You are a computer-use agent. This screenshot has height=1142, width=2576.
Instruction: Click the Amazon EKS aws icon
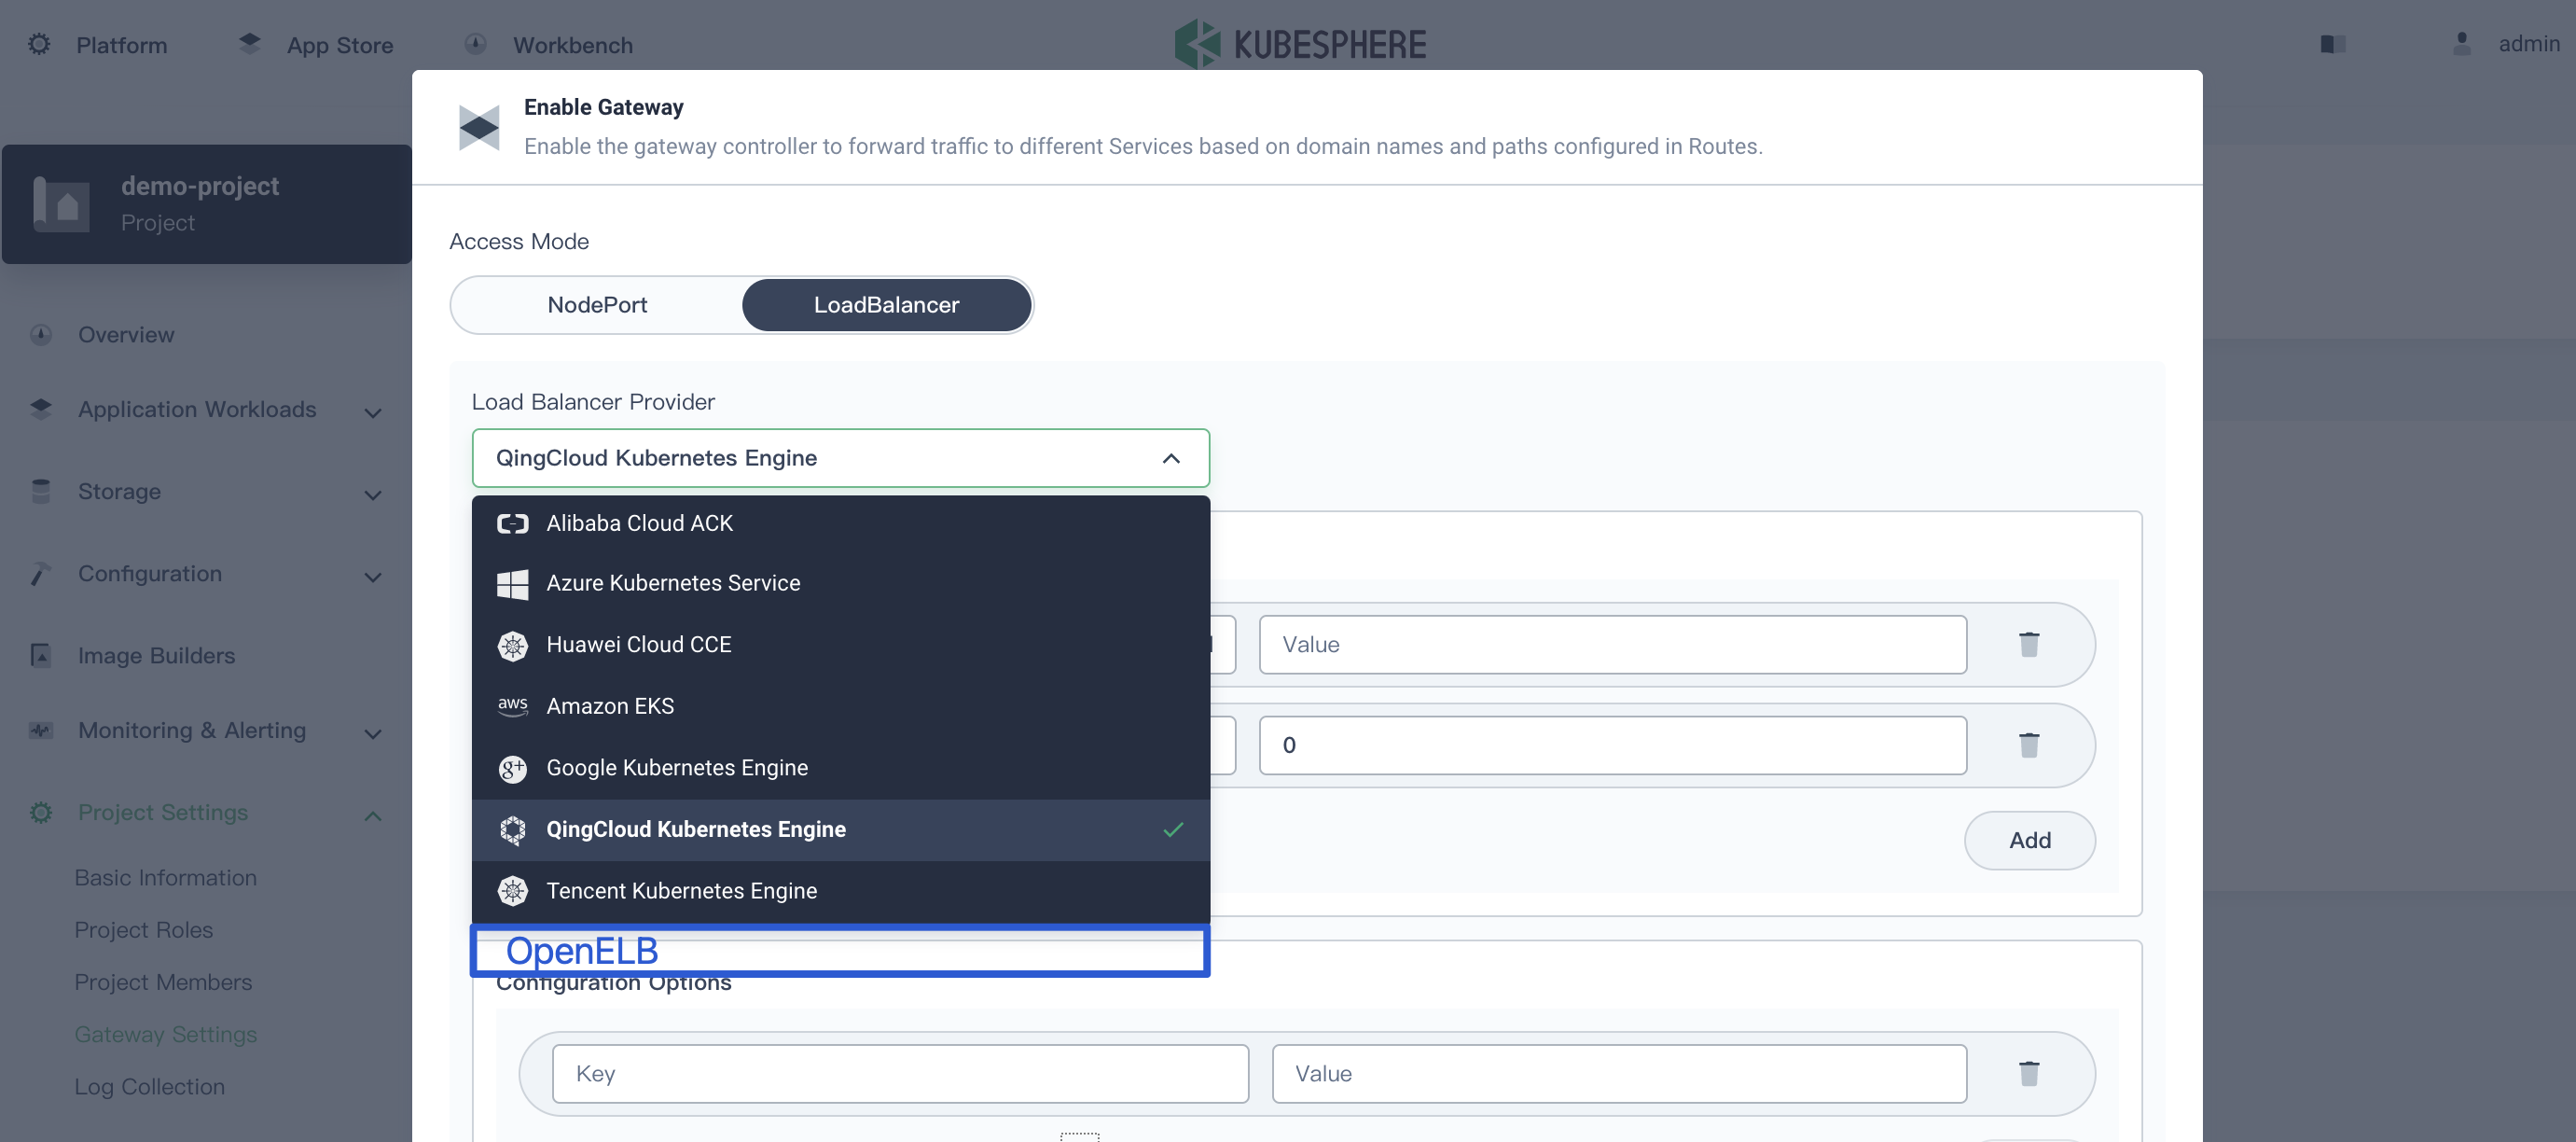point(512,706)
